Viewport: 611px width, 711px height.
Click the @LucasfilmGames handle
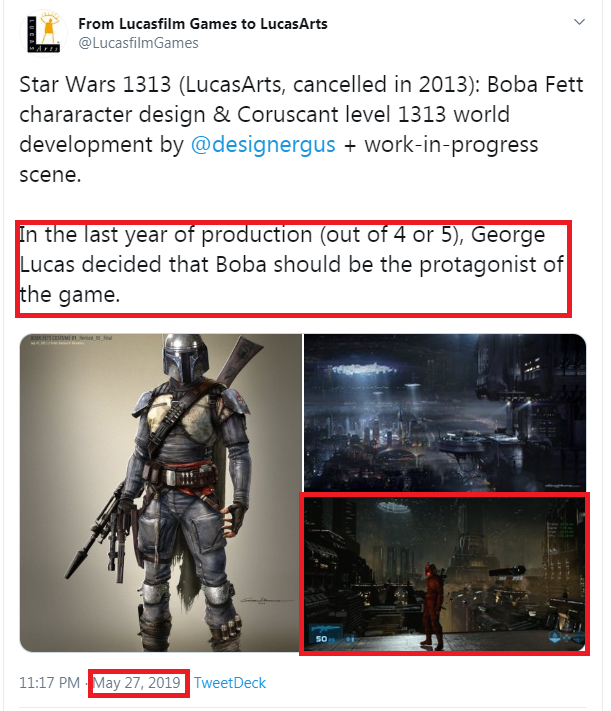(138, 43)
